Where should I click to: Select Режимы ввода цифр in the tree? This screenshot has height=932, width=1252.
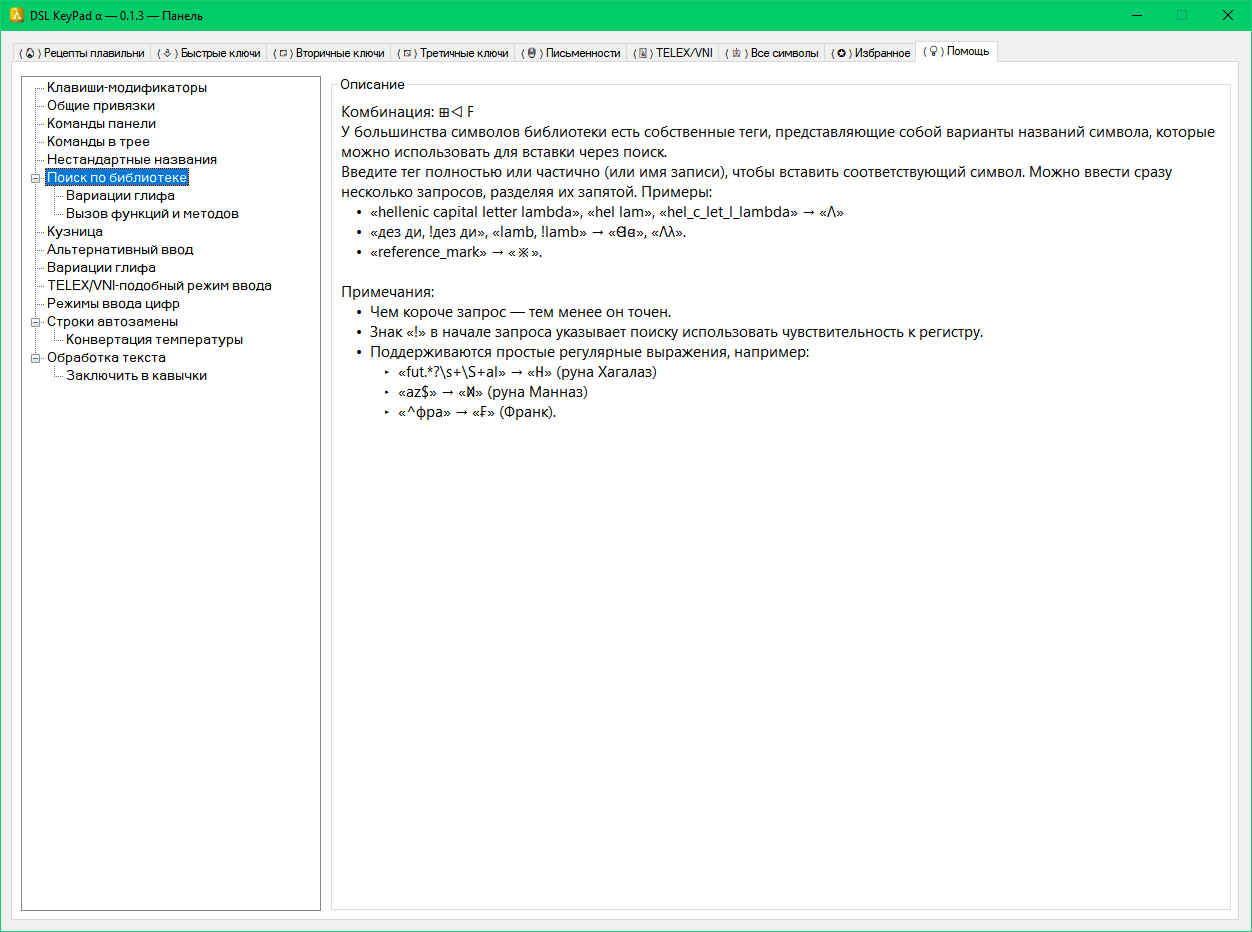113,304
